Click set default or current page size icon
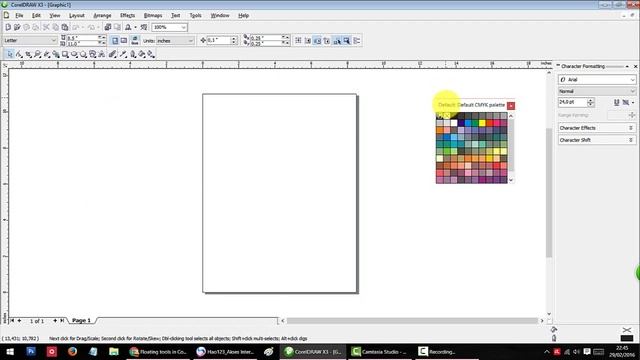 [135, 40]
